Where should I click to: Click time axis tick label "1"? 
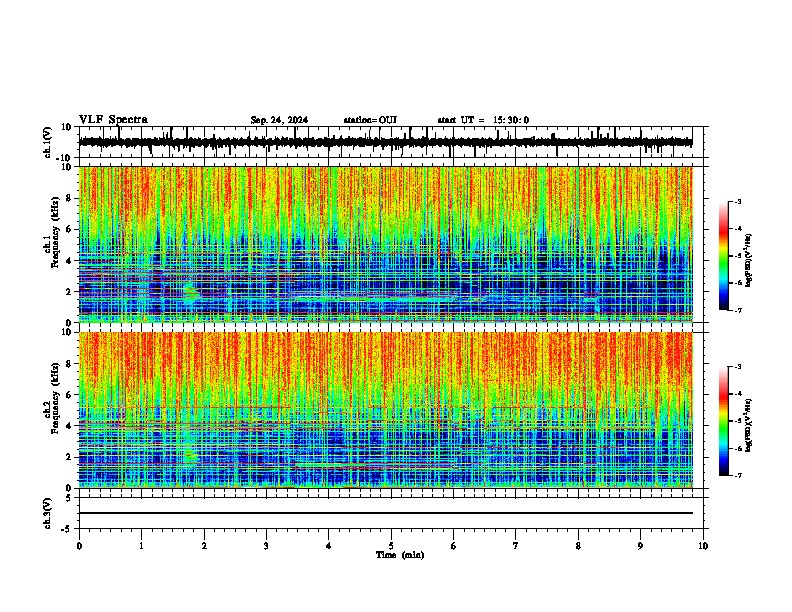[141, 546]
